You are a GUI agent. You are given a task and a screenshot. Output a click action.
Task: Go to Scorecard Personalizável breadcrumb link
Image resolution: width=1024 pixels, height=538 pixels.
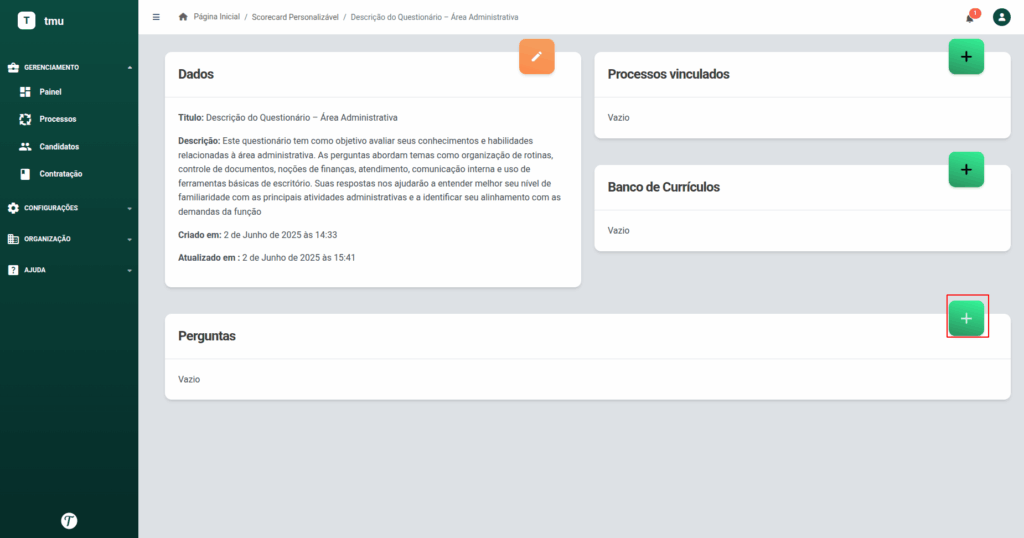click(x=295, y=17)
